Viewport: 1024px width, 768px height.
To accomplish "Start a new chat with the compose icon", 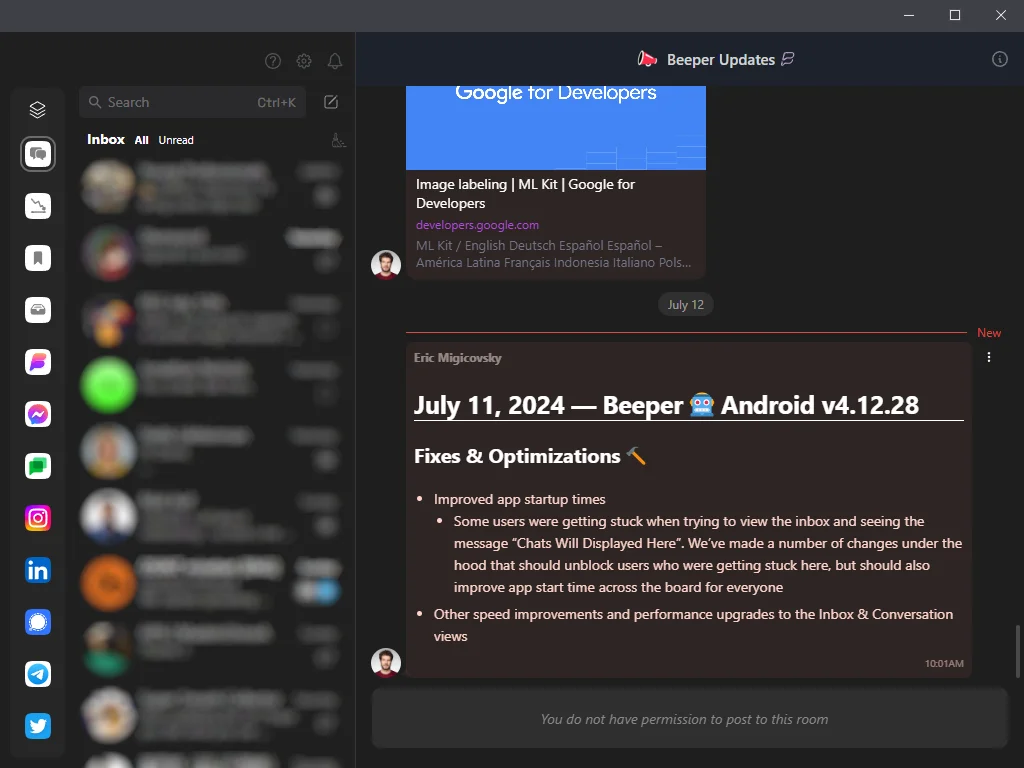I will (x=330, y=101).
